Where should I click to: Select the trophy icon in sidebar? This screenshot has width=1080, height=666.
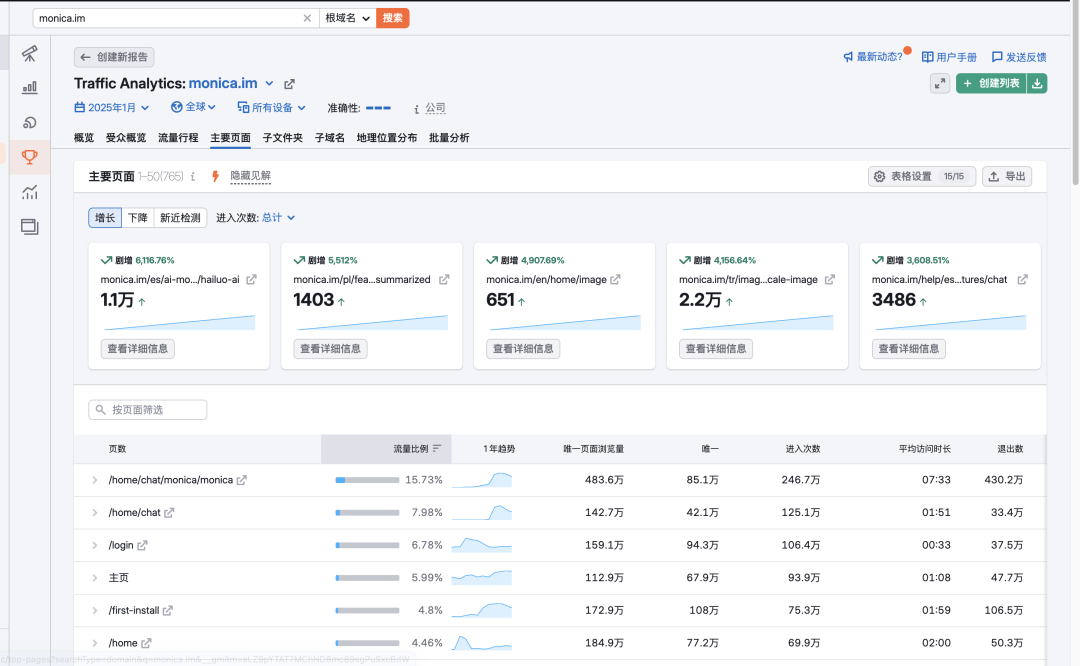point(30,156)
